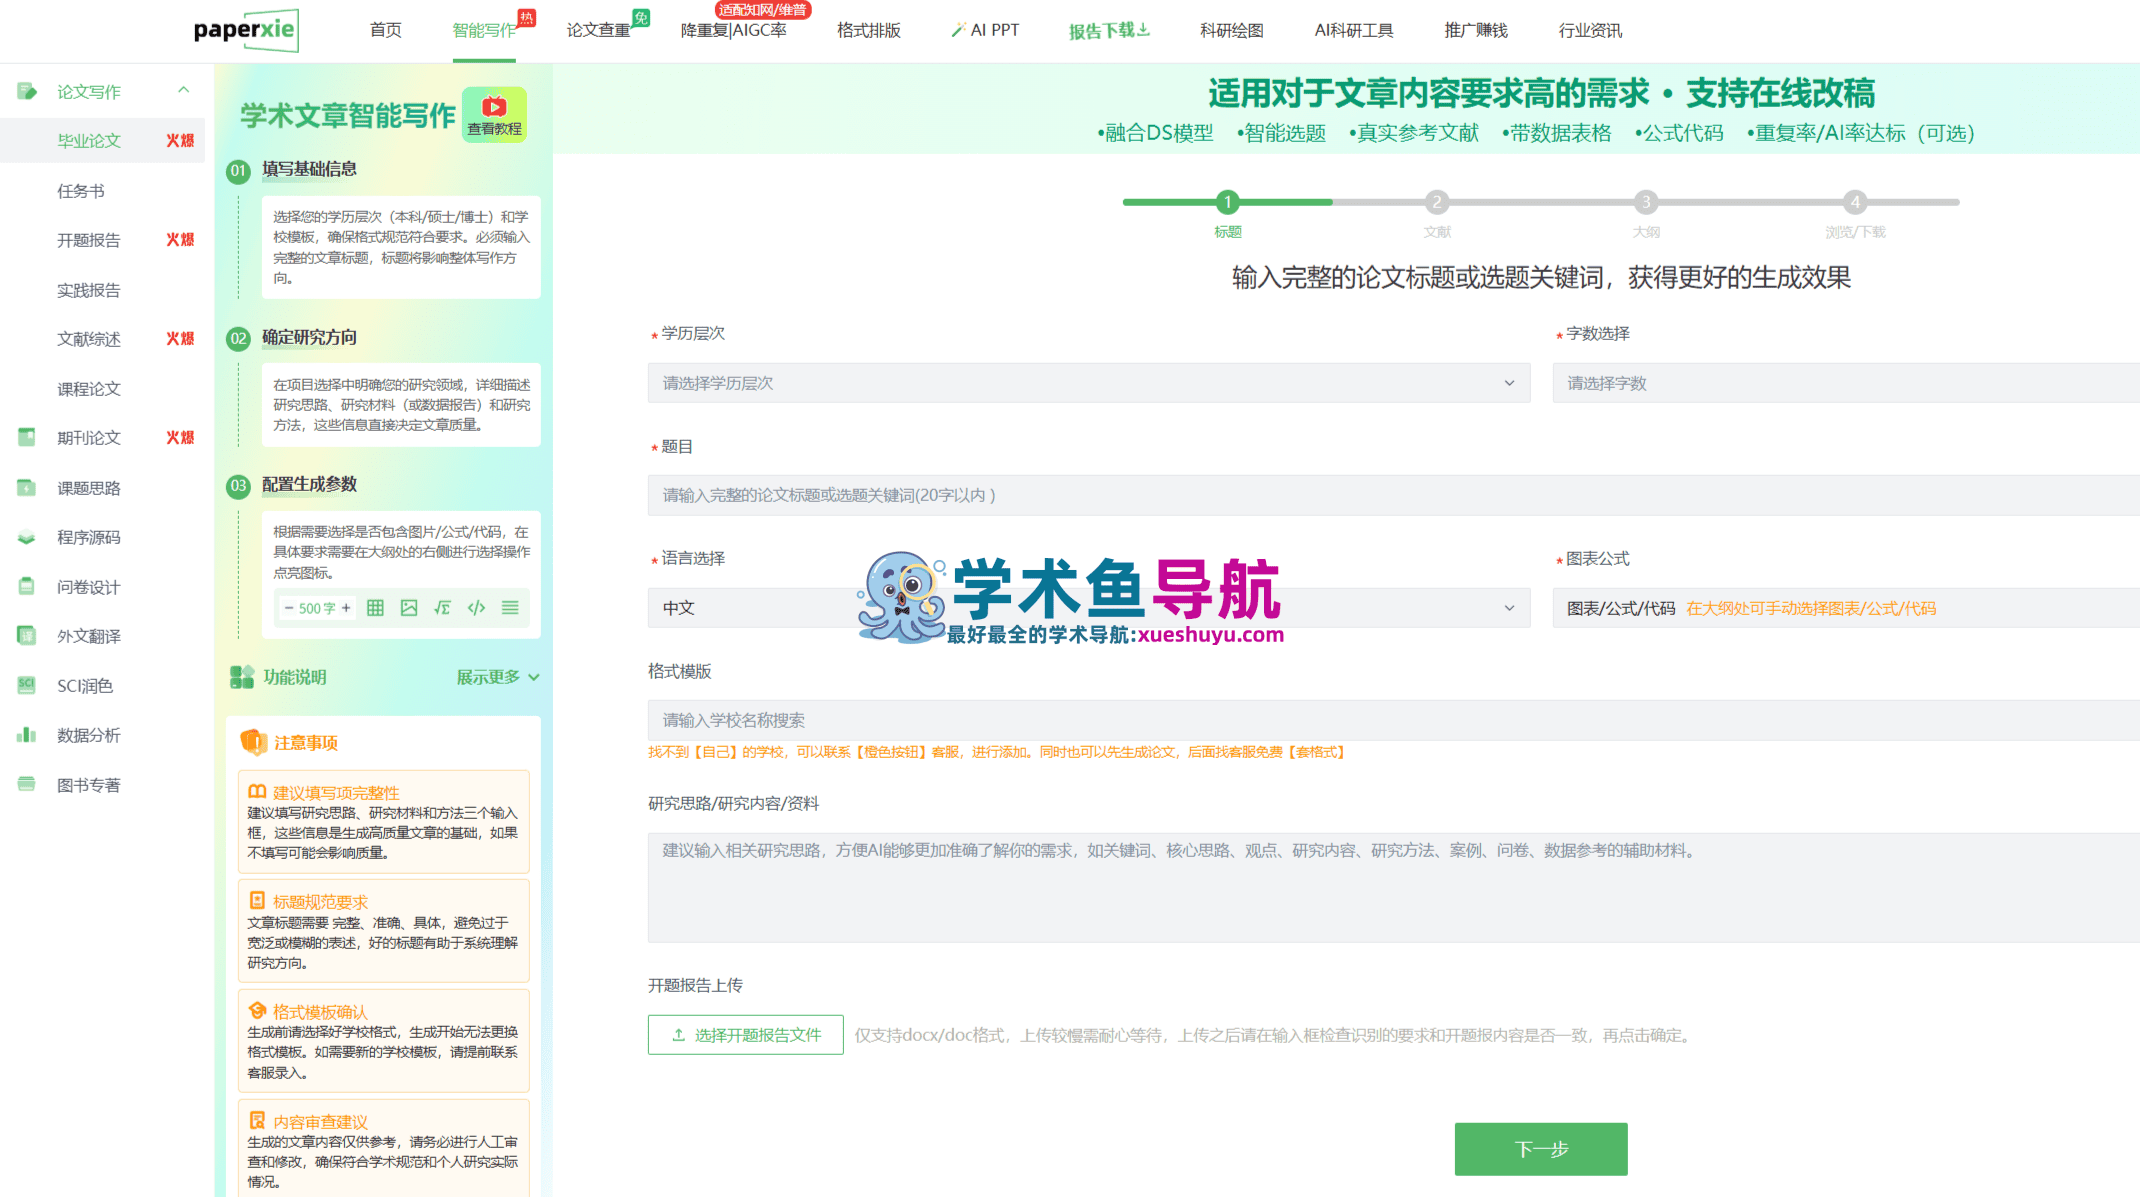
Task: Click the image icon in parameter toolbar
Action: [x=409, y=608]
